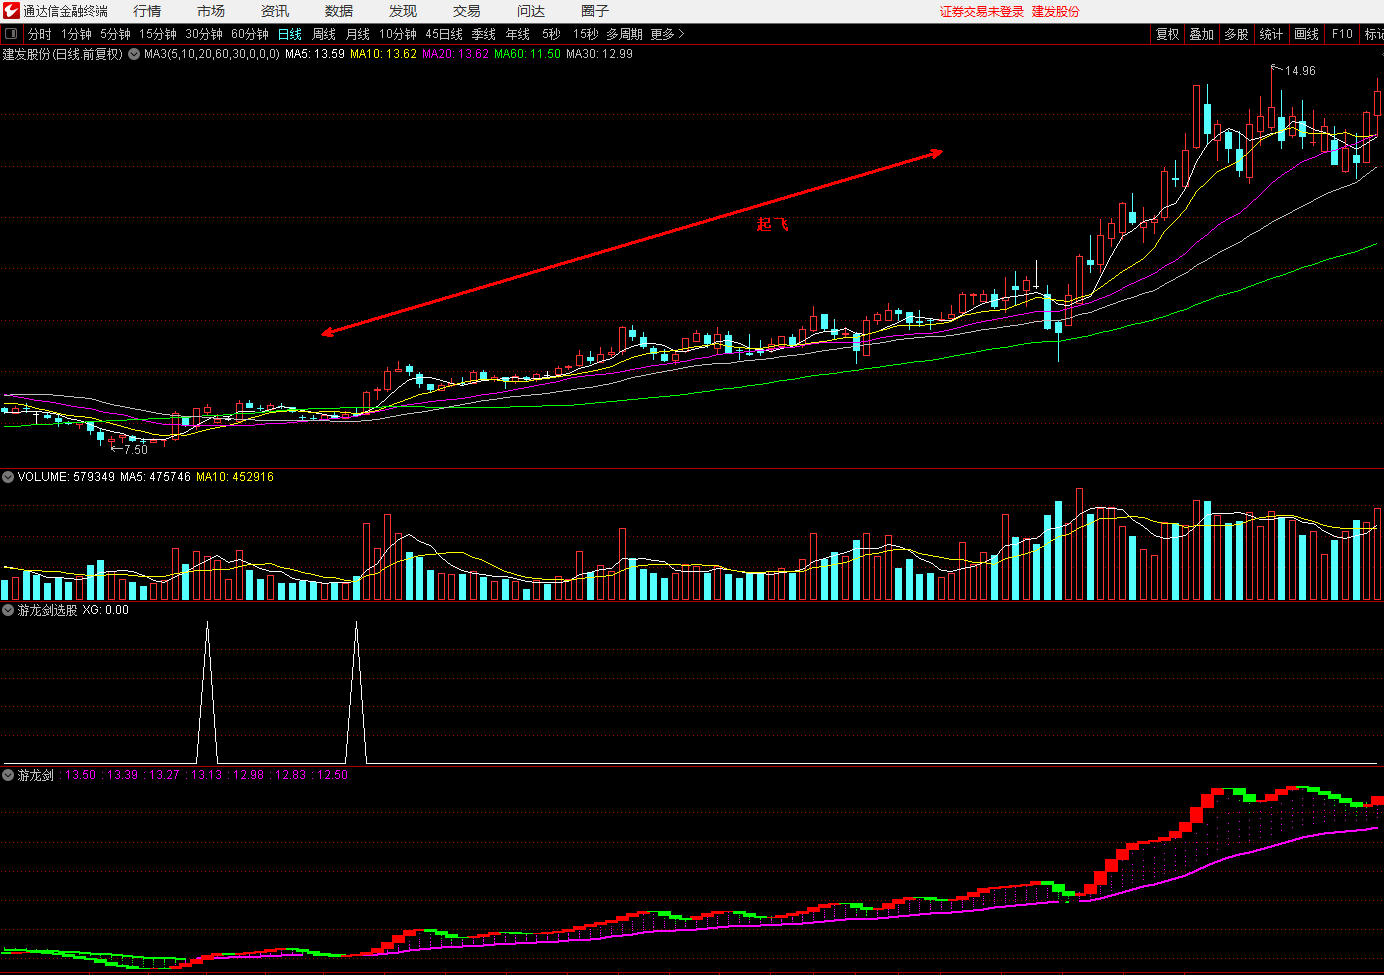Click the green MA60: 11.50 value
The height and width of the screenshot is (975, 1384).
[527, 54]
